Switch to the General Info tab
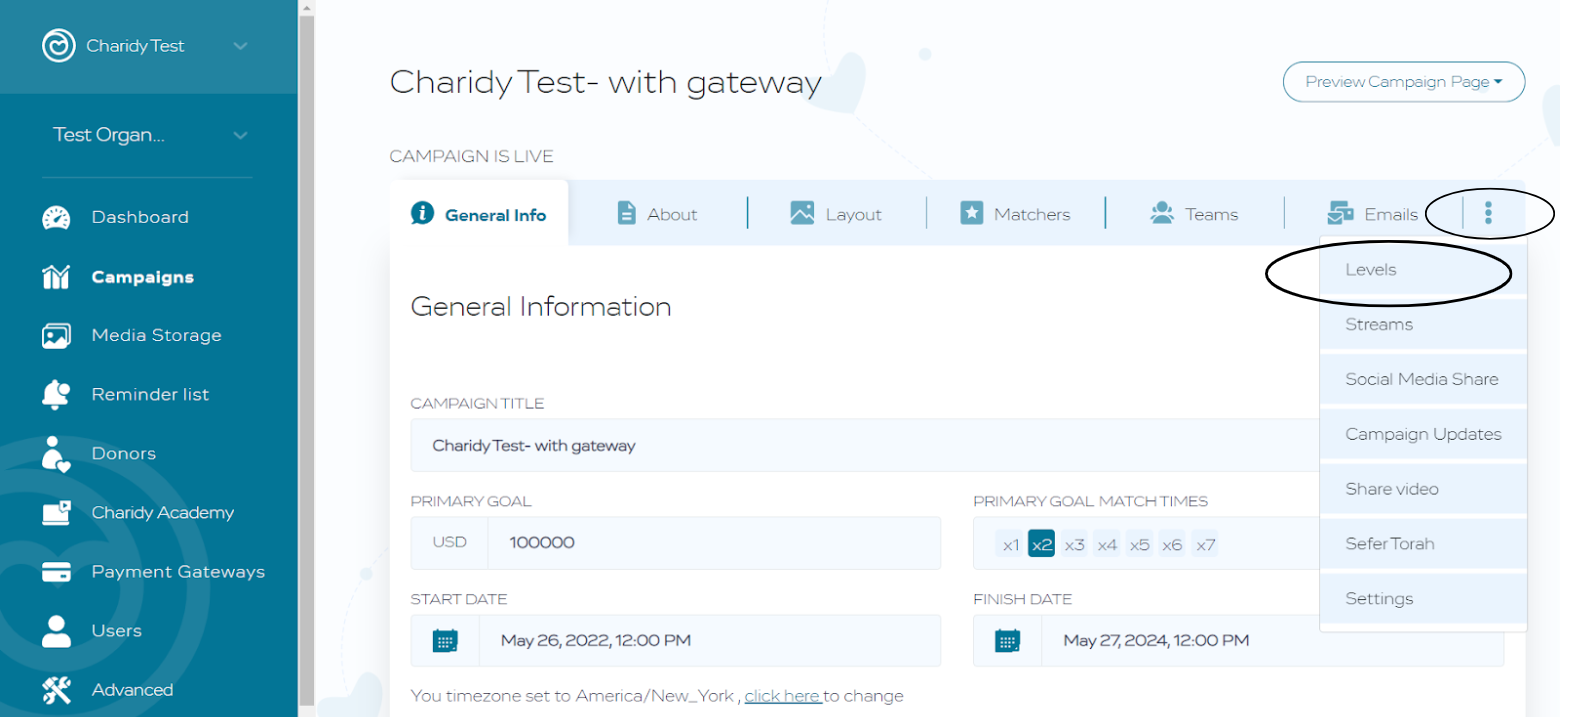1570x722 pixels. [479, 214]
